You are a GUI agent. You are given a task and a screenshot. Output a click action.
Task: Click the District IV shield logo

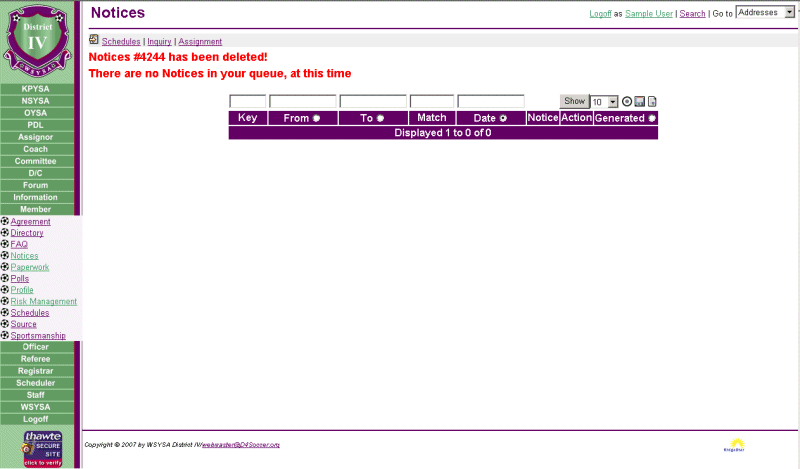(x=37, y=40)
